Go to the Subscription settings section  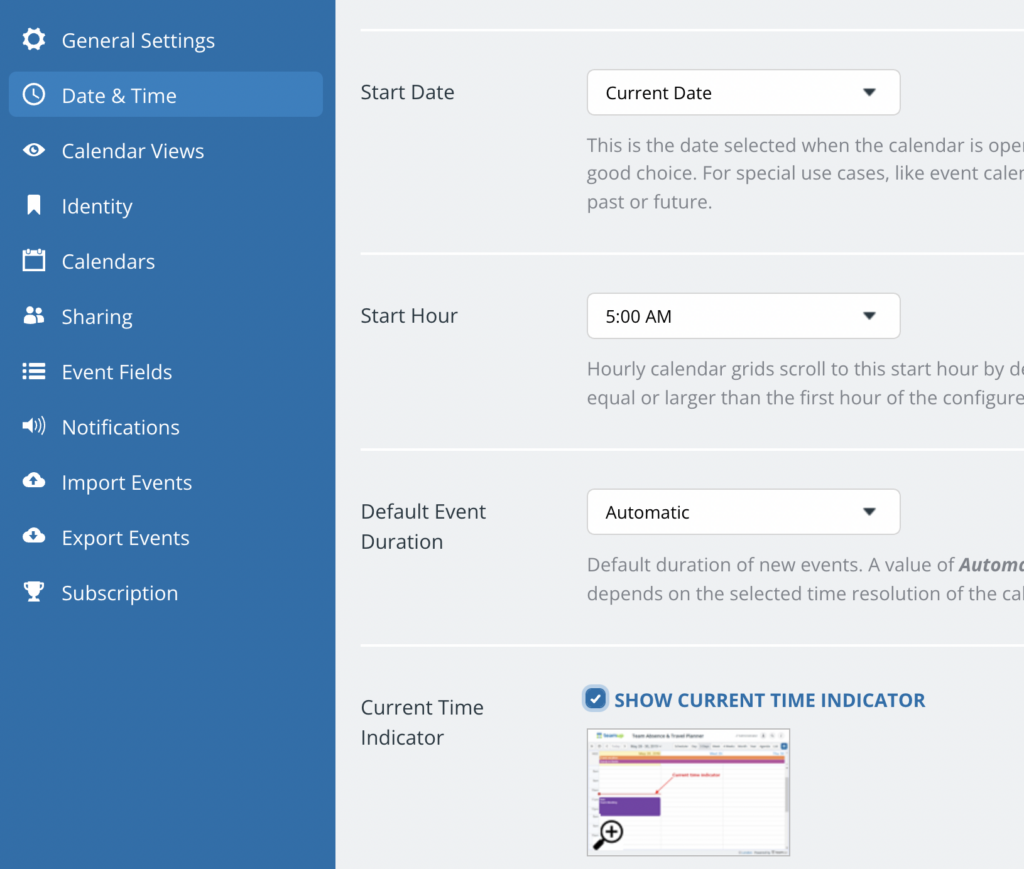119,593
